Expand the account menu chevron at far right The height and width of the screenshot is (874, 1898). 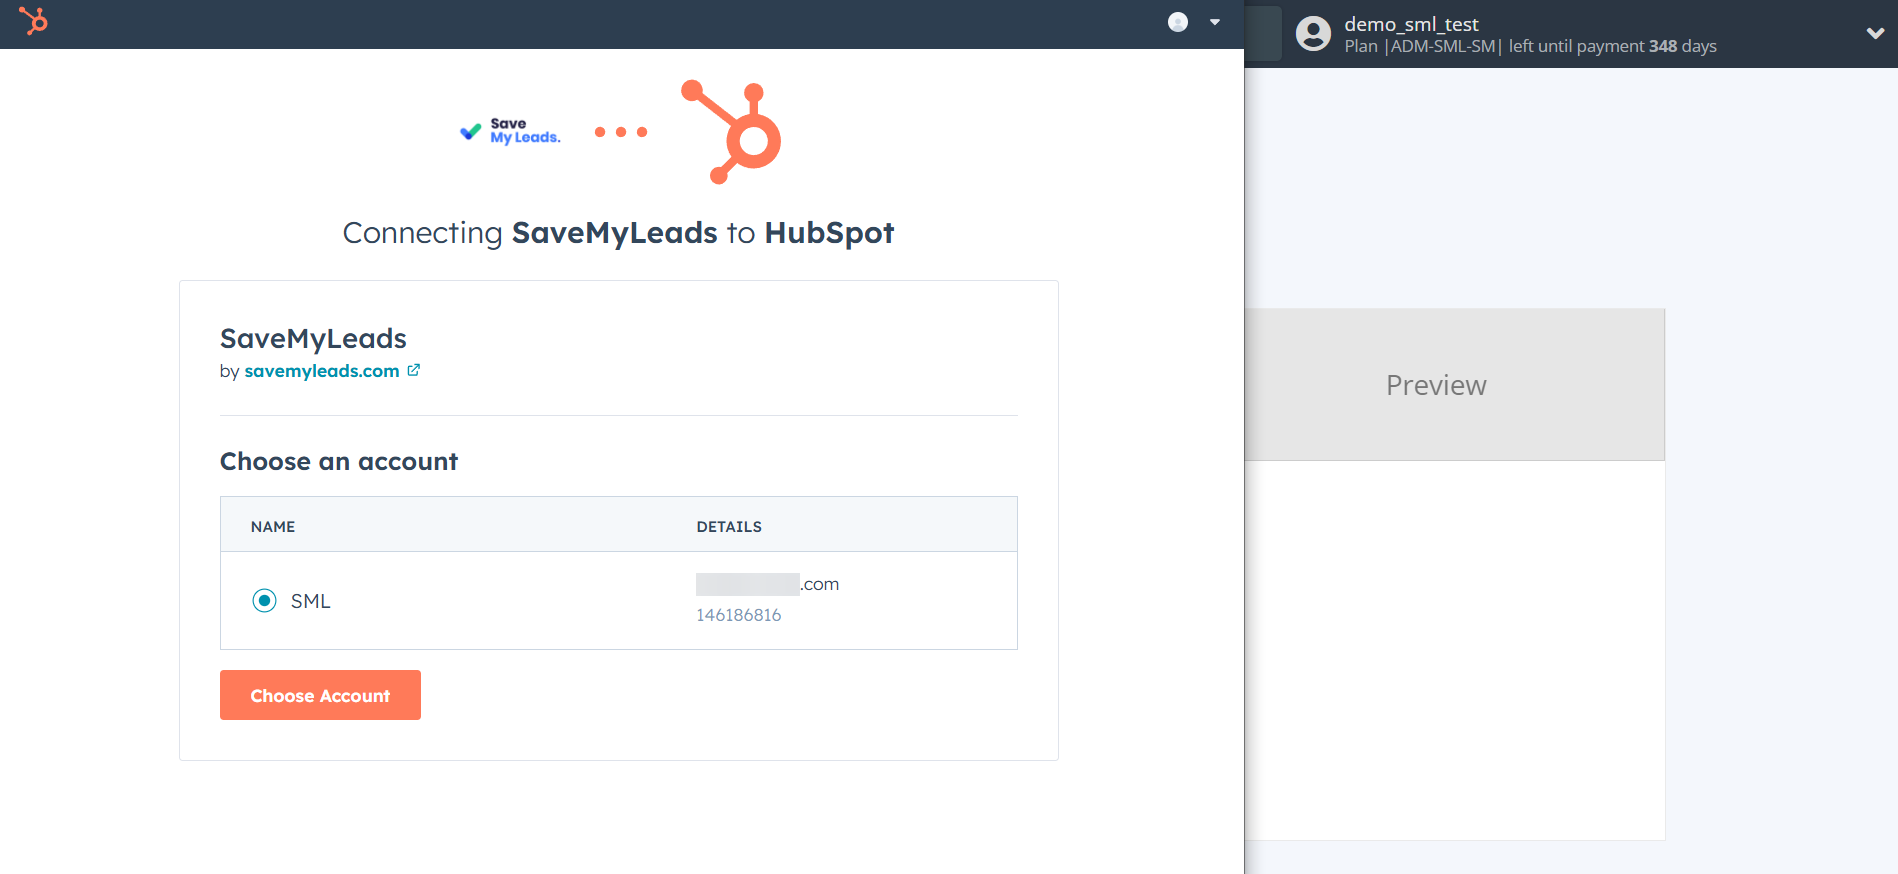click(x=1875, y=34)
